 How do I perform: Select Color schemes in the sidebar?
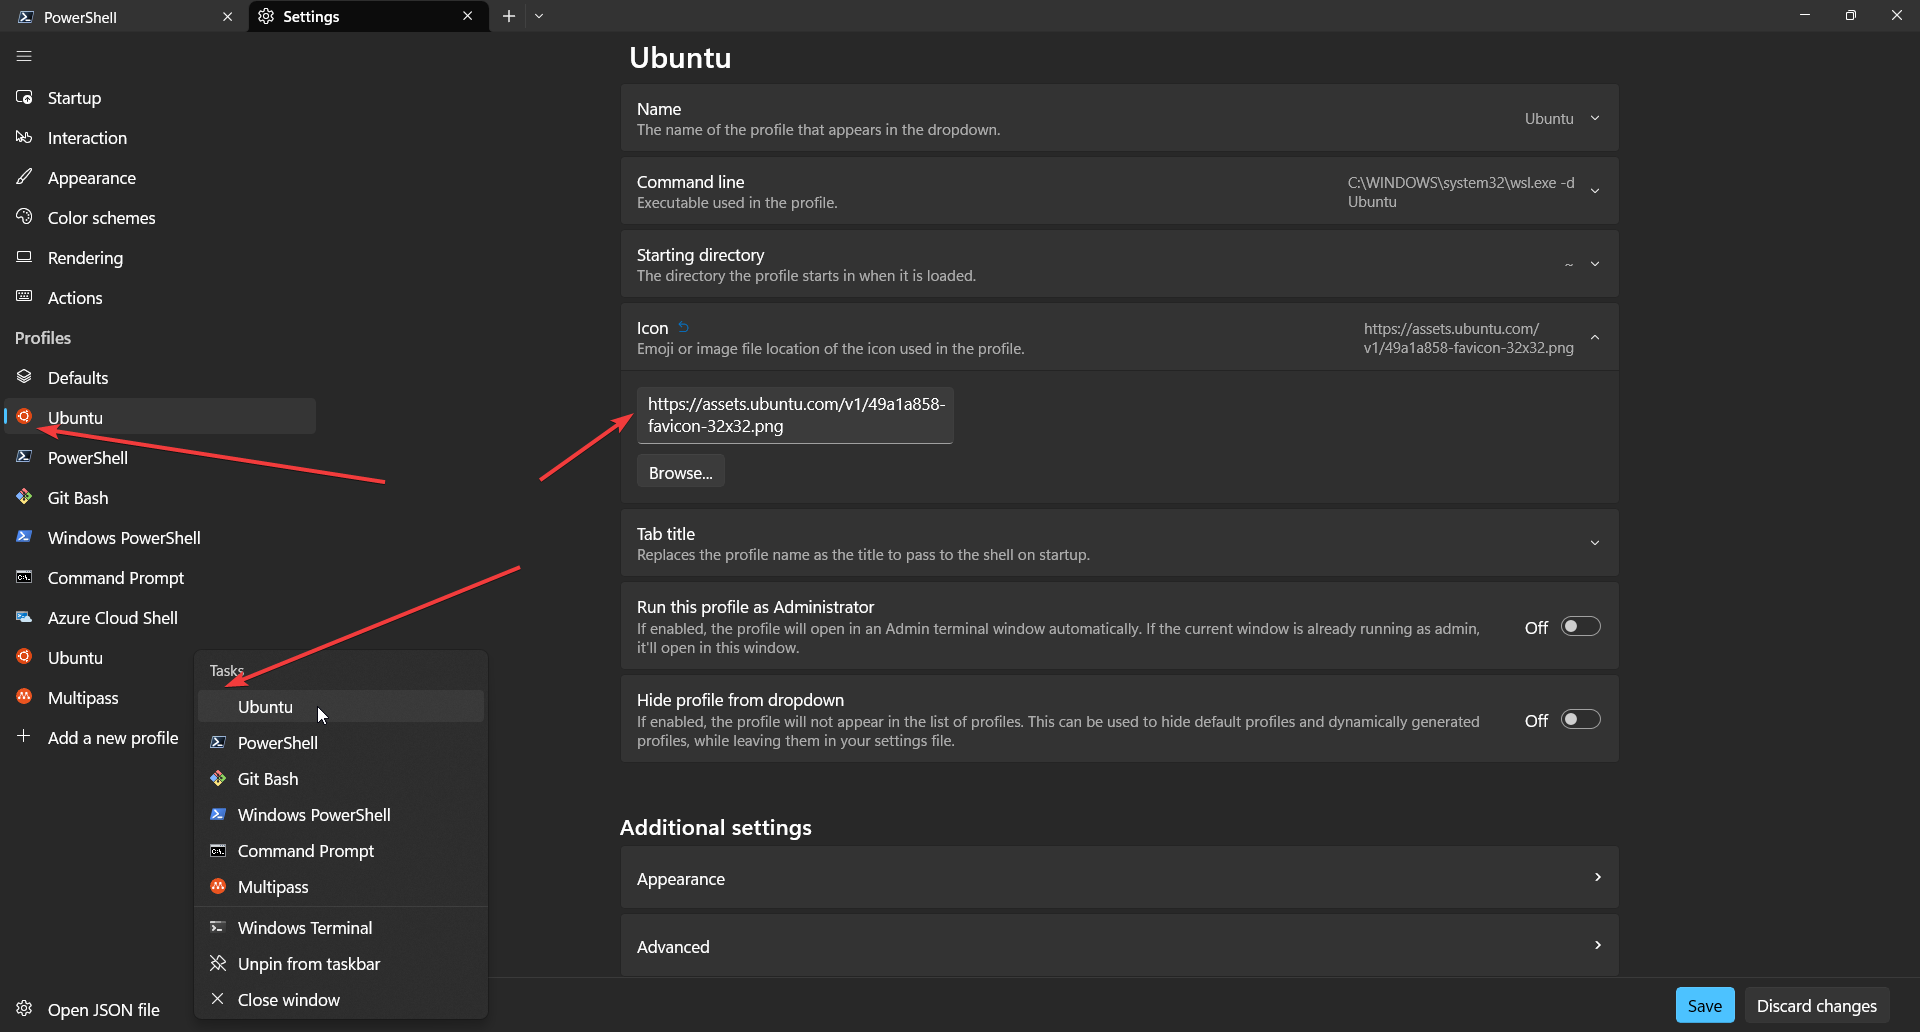[x=101, y=217]
